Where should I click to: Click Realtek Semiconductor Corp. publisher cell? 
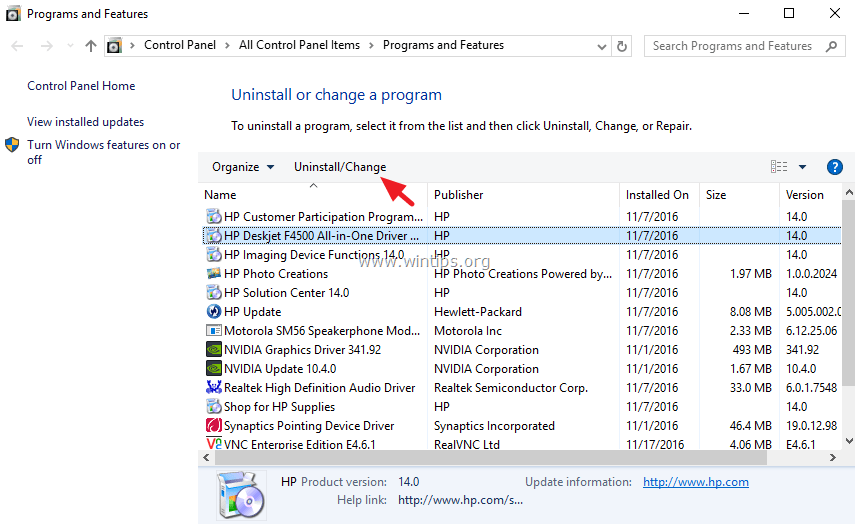click(x=511, y=388)
